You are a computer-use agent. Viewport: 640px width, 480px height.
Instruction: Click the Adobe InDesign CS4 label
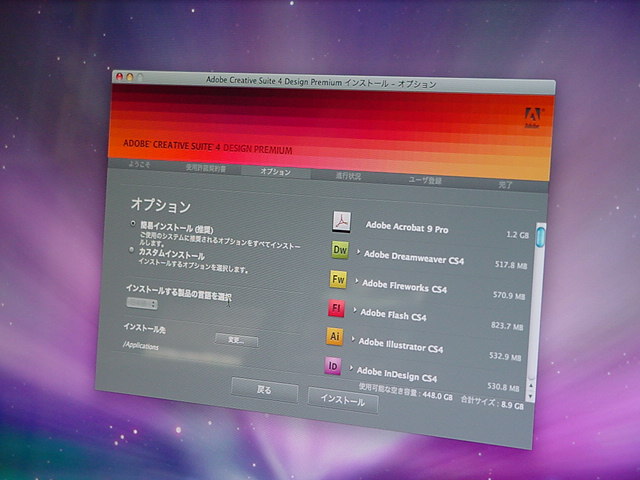point(397,374)
